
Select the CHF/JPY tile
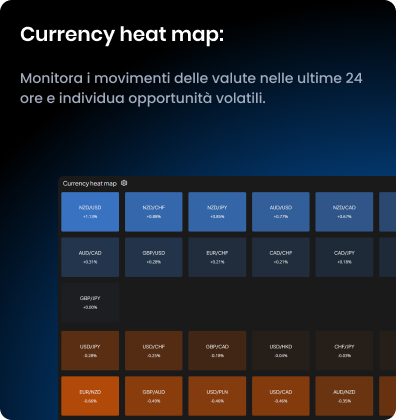[x=344, y=351]
